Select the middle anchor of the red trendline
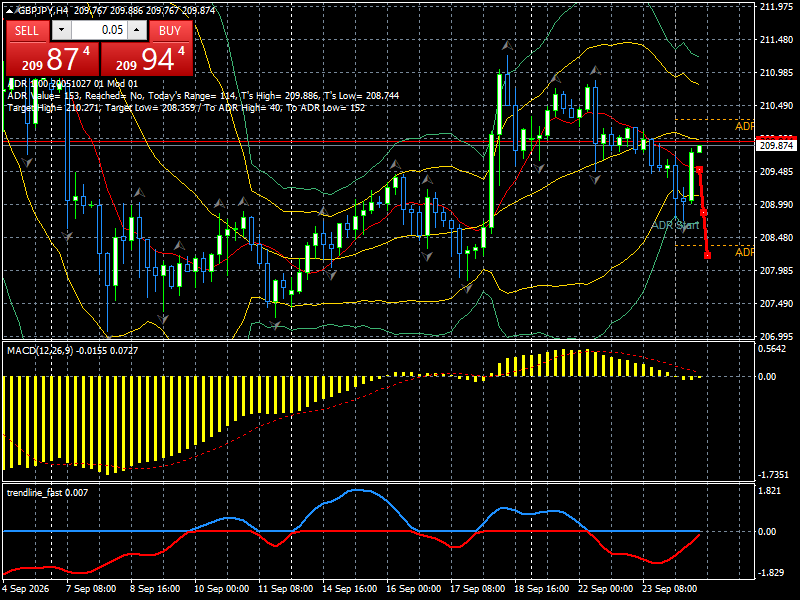800x600 pixels. 704,212
